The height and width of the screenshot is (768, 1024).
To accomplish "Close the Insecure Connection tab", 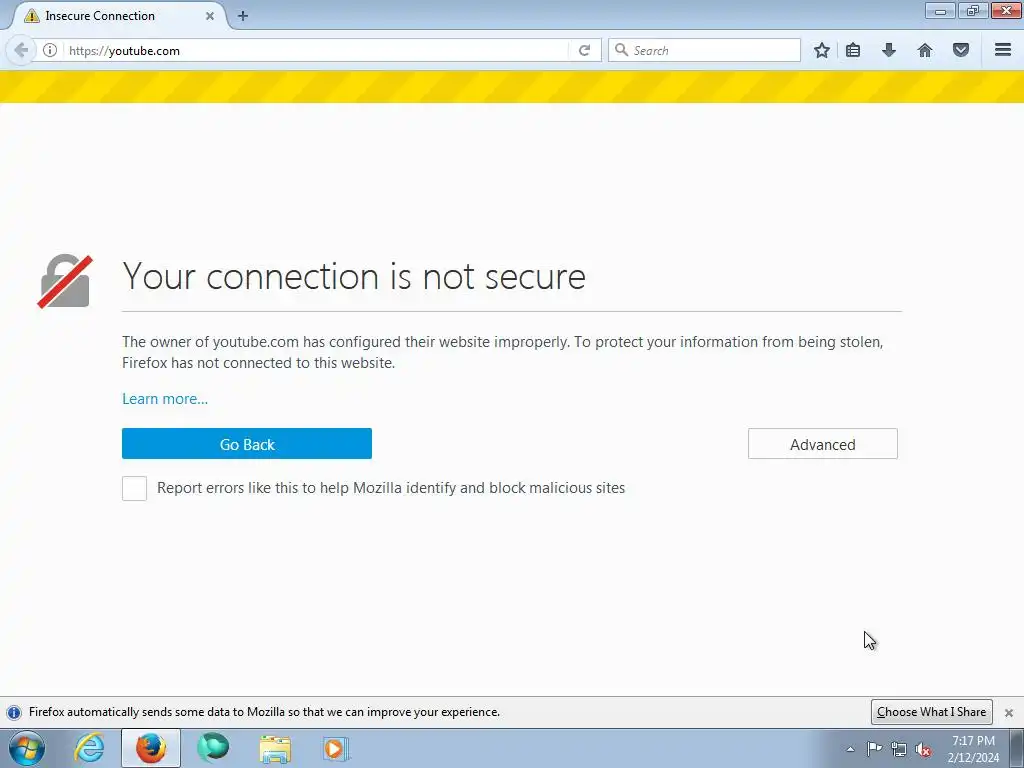I will point(210,16).
